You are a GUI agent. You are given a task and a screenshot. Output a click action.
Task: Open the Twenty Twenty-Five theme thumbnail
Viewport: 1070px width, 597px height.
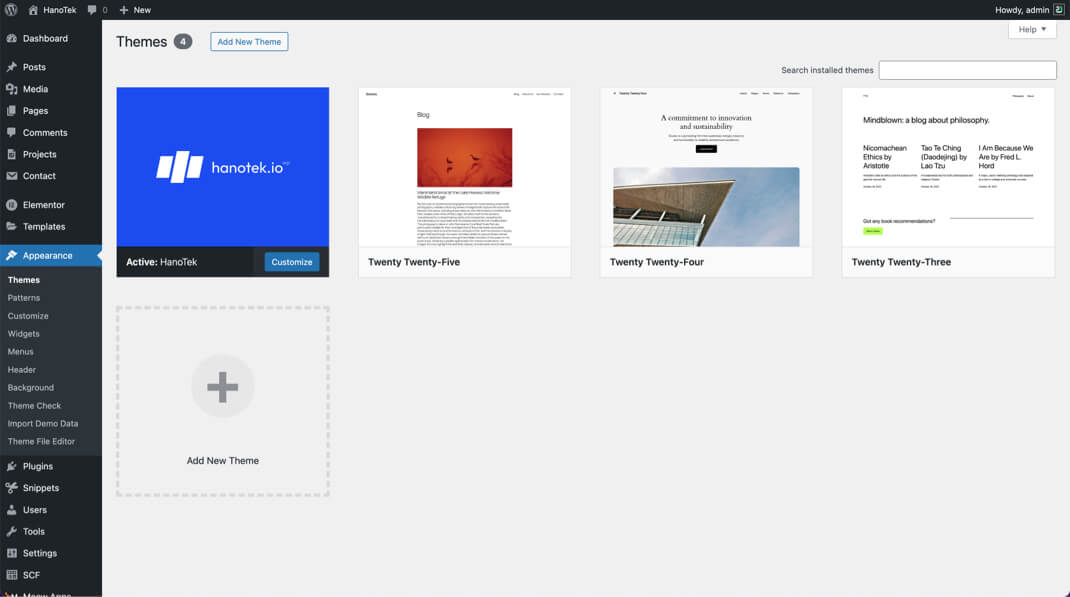point(465,167)
